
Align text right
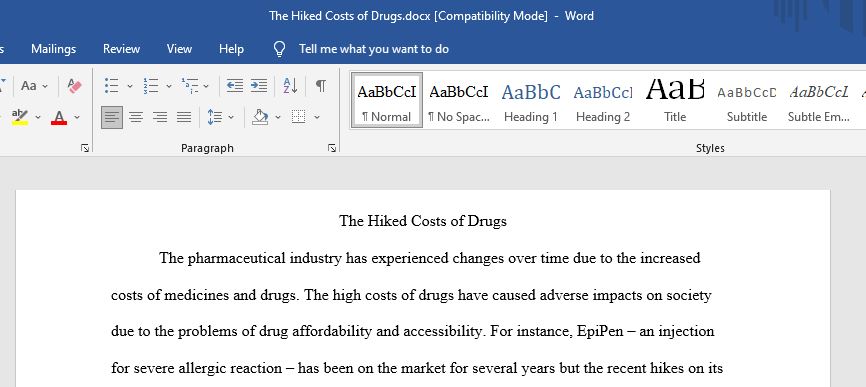point(160,117)
